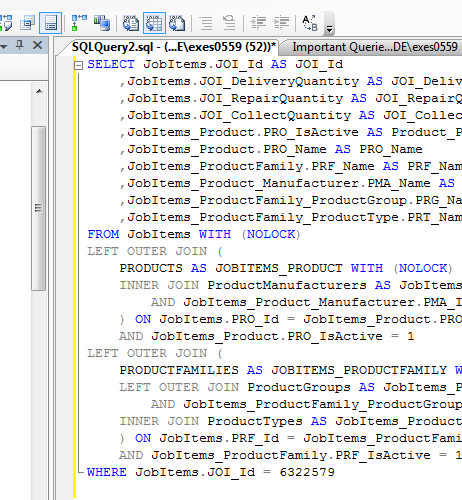
Task: Click the value 6322579 in WHERE clause
Action: point(307,472)
